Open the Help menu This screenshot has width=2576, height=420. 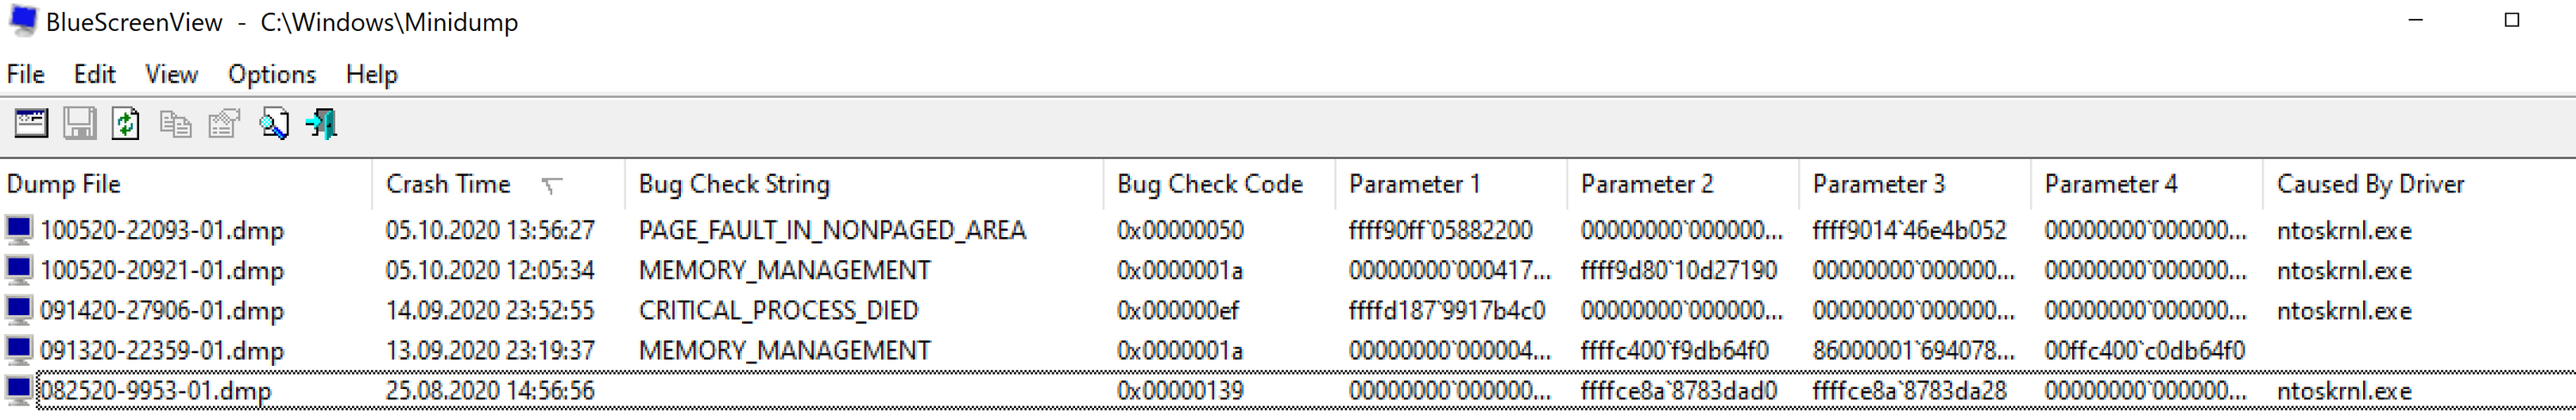(x=372, y=74)
